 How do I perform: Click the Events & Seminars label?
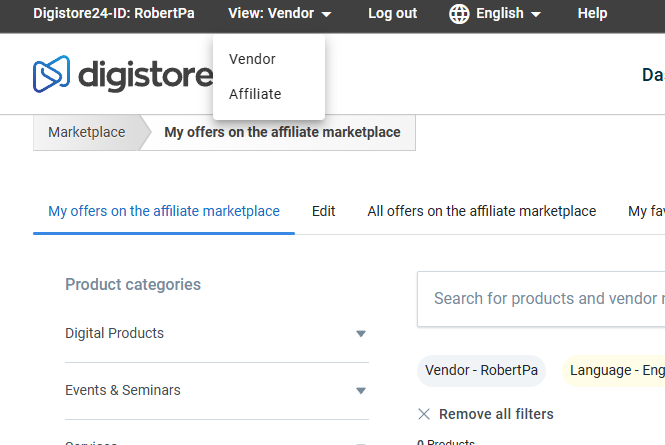click(123, 390)
